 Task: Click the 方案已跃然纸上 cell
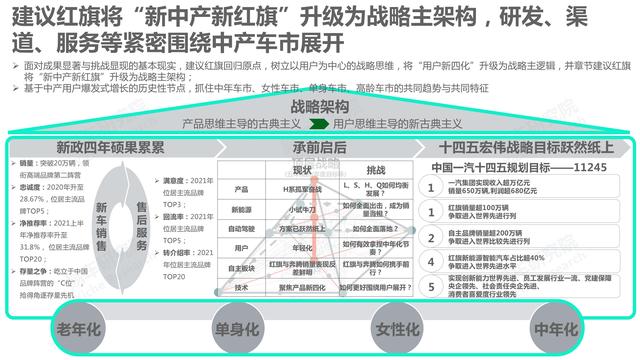[x=302, y=229]
